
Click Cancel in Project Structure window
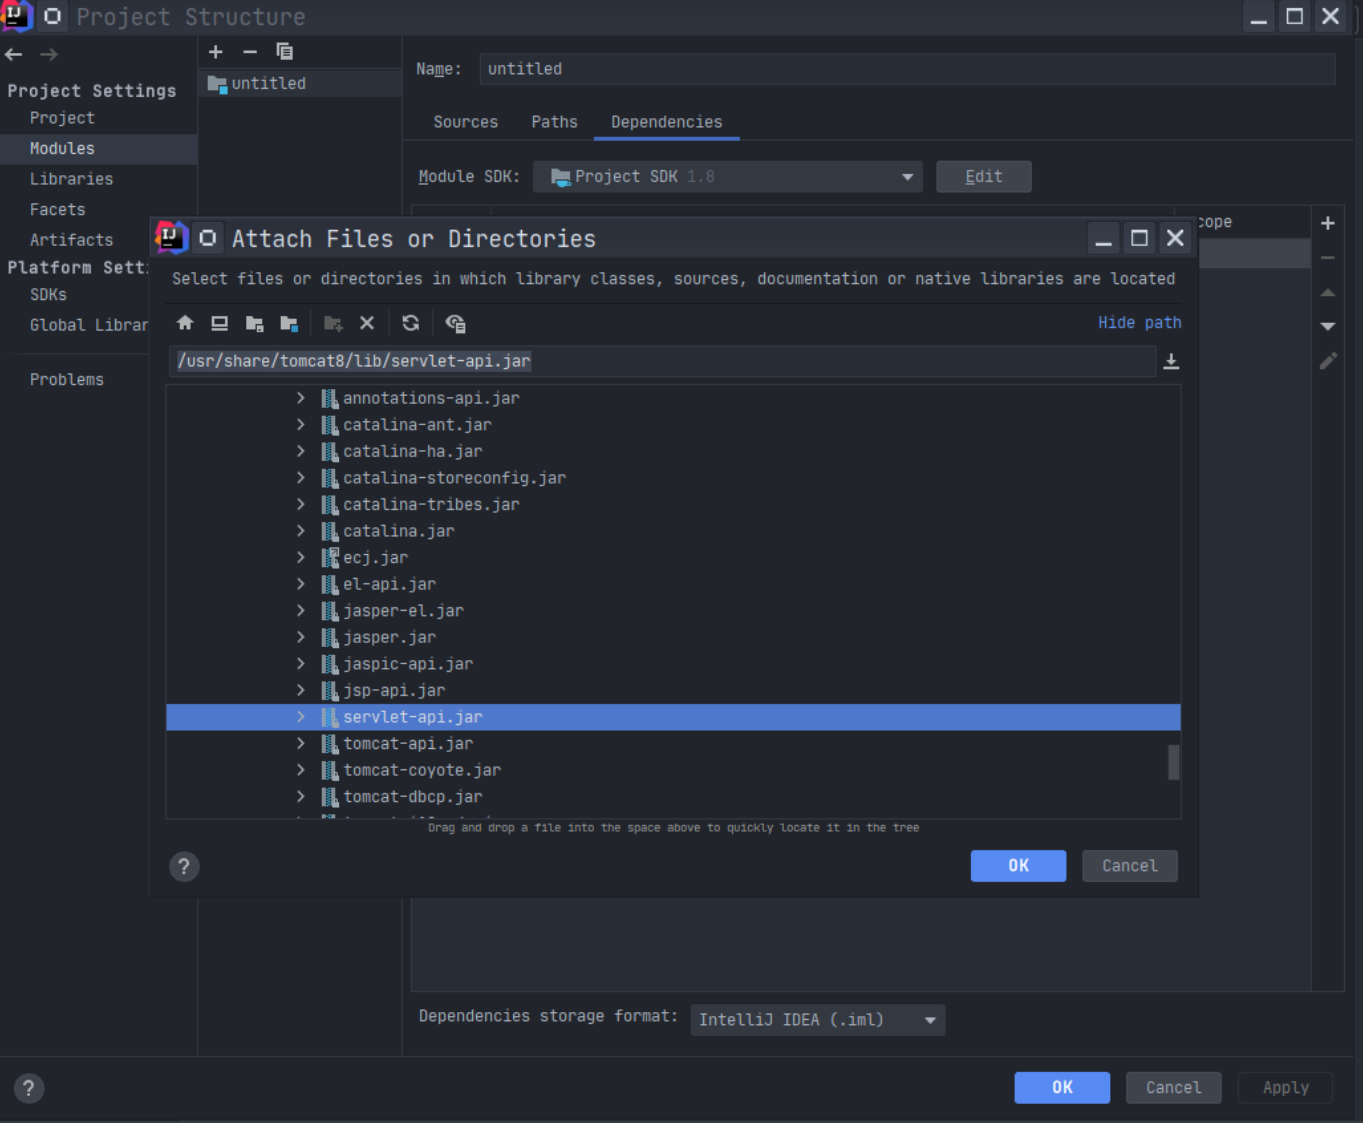(1173, 1088)
